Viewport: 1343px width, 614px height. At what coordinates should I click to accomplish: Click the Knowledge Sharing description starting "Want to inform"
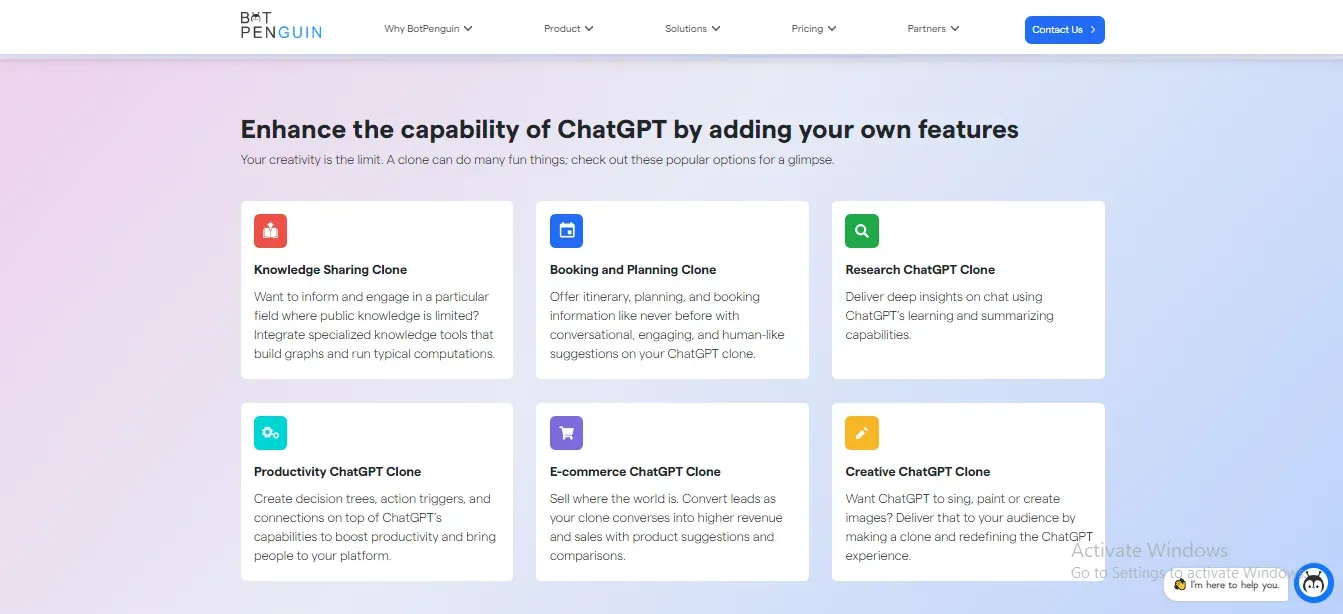pos(375,325)
